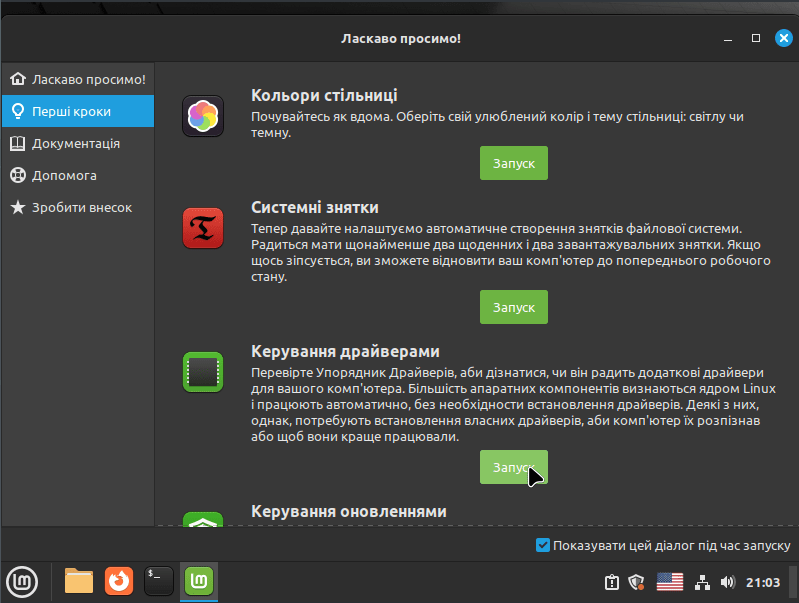Click the Системні знятки heading

click(315, 207)
